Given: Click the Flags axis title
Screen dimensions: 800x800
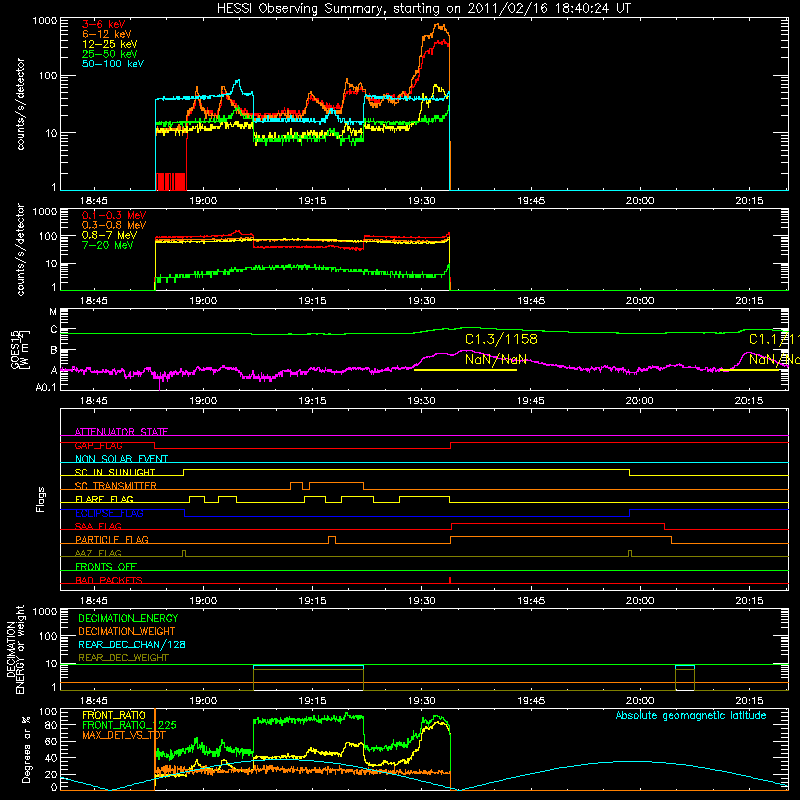Looking at the screenshot, I should coord(41,499).
